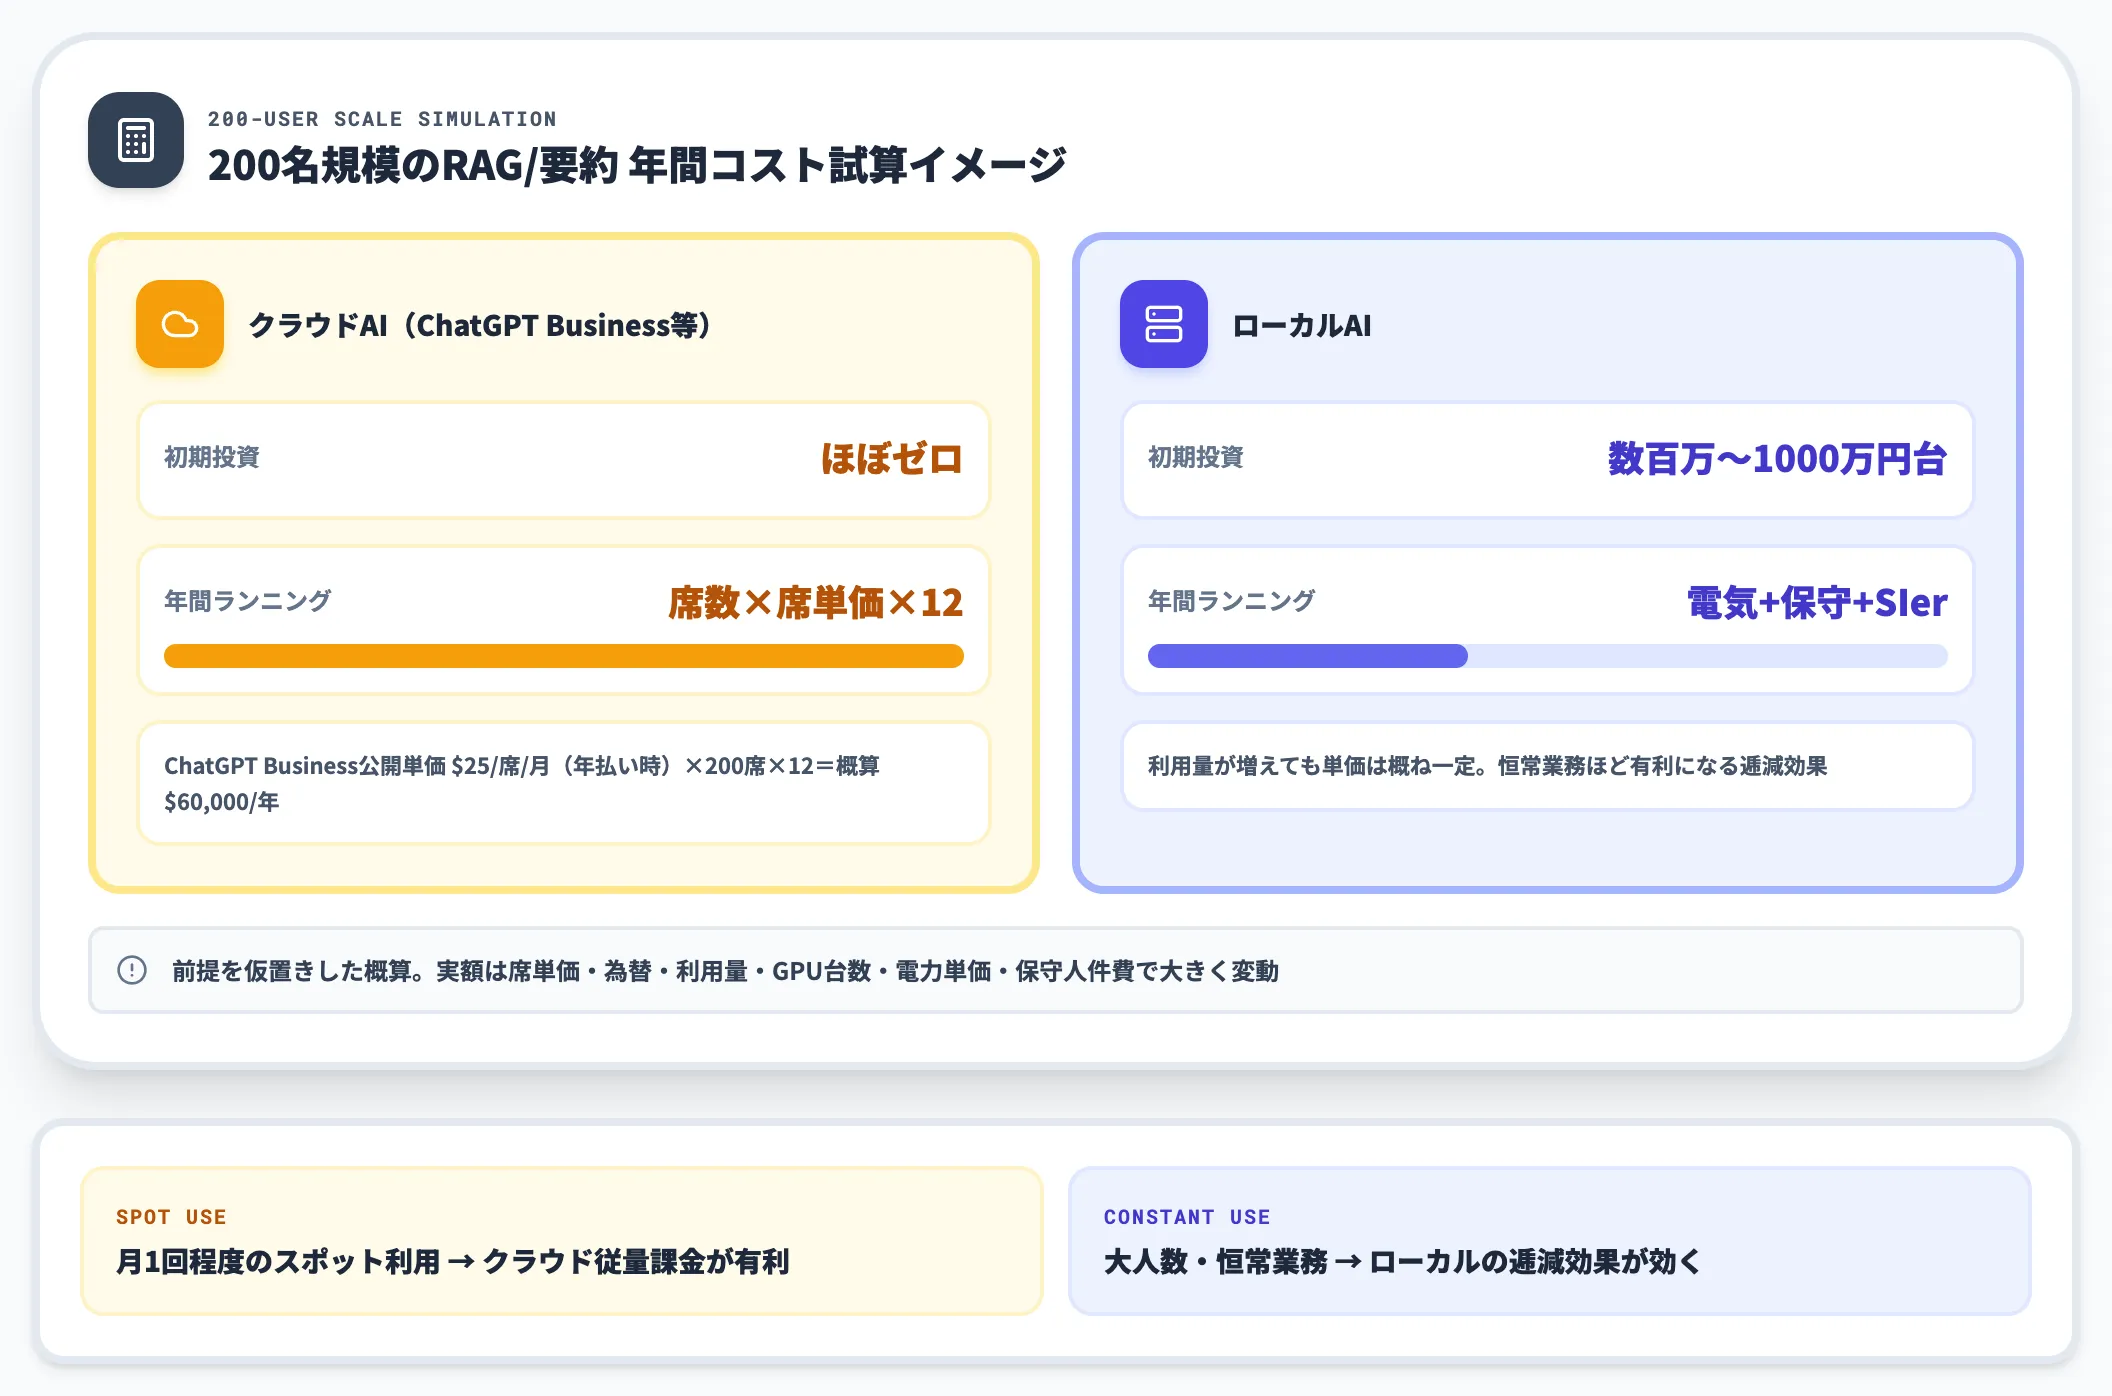Click the 電気+保守+SIer value
The width and height of the screenshot is (2112, 1396).
pos(1817,603)
